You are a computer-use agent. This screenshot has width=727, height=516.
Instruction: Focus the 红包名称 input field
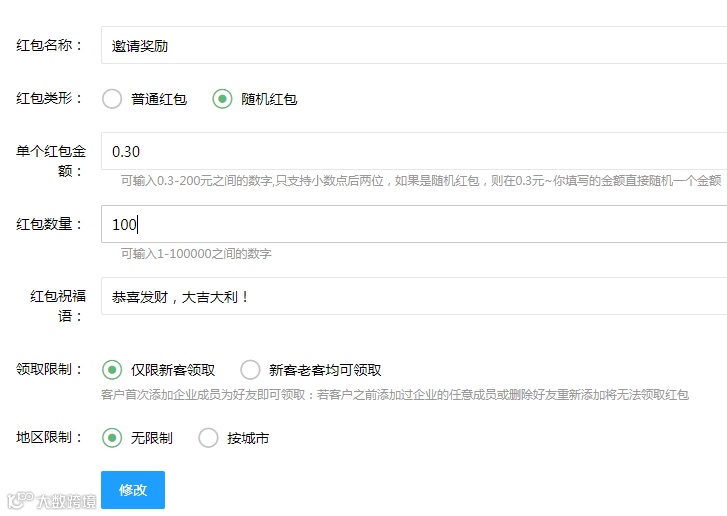[x=414, y=45]
